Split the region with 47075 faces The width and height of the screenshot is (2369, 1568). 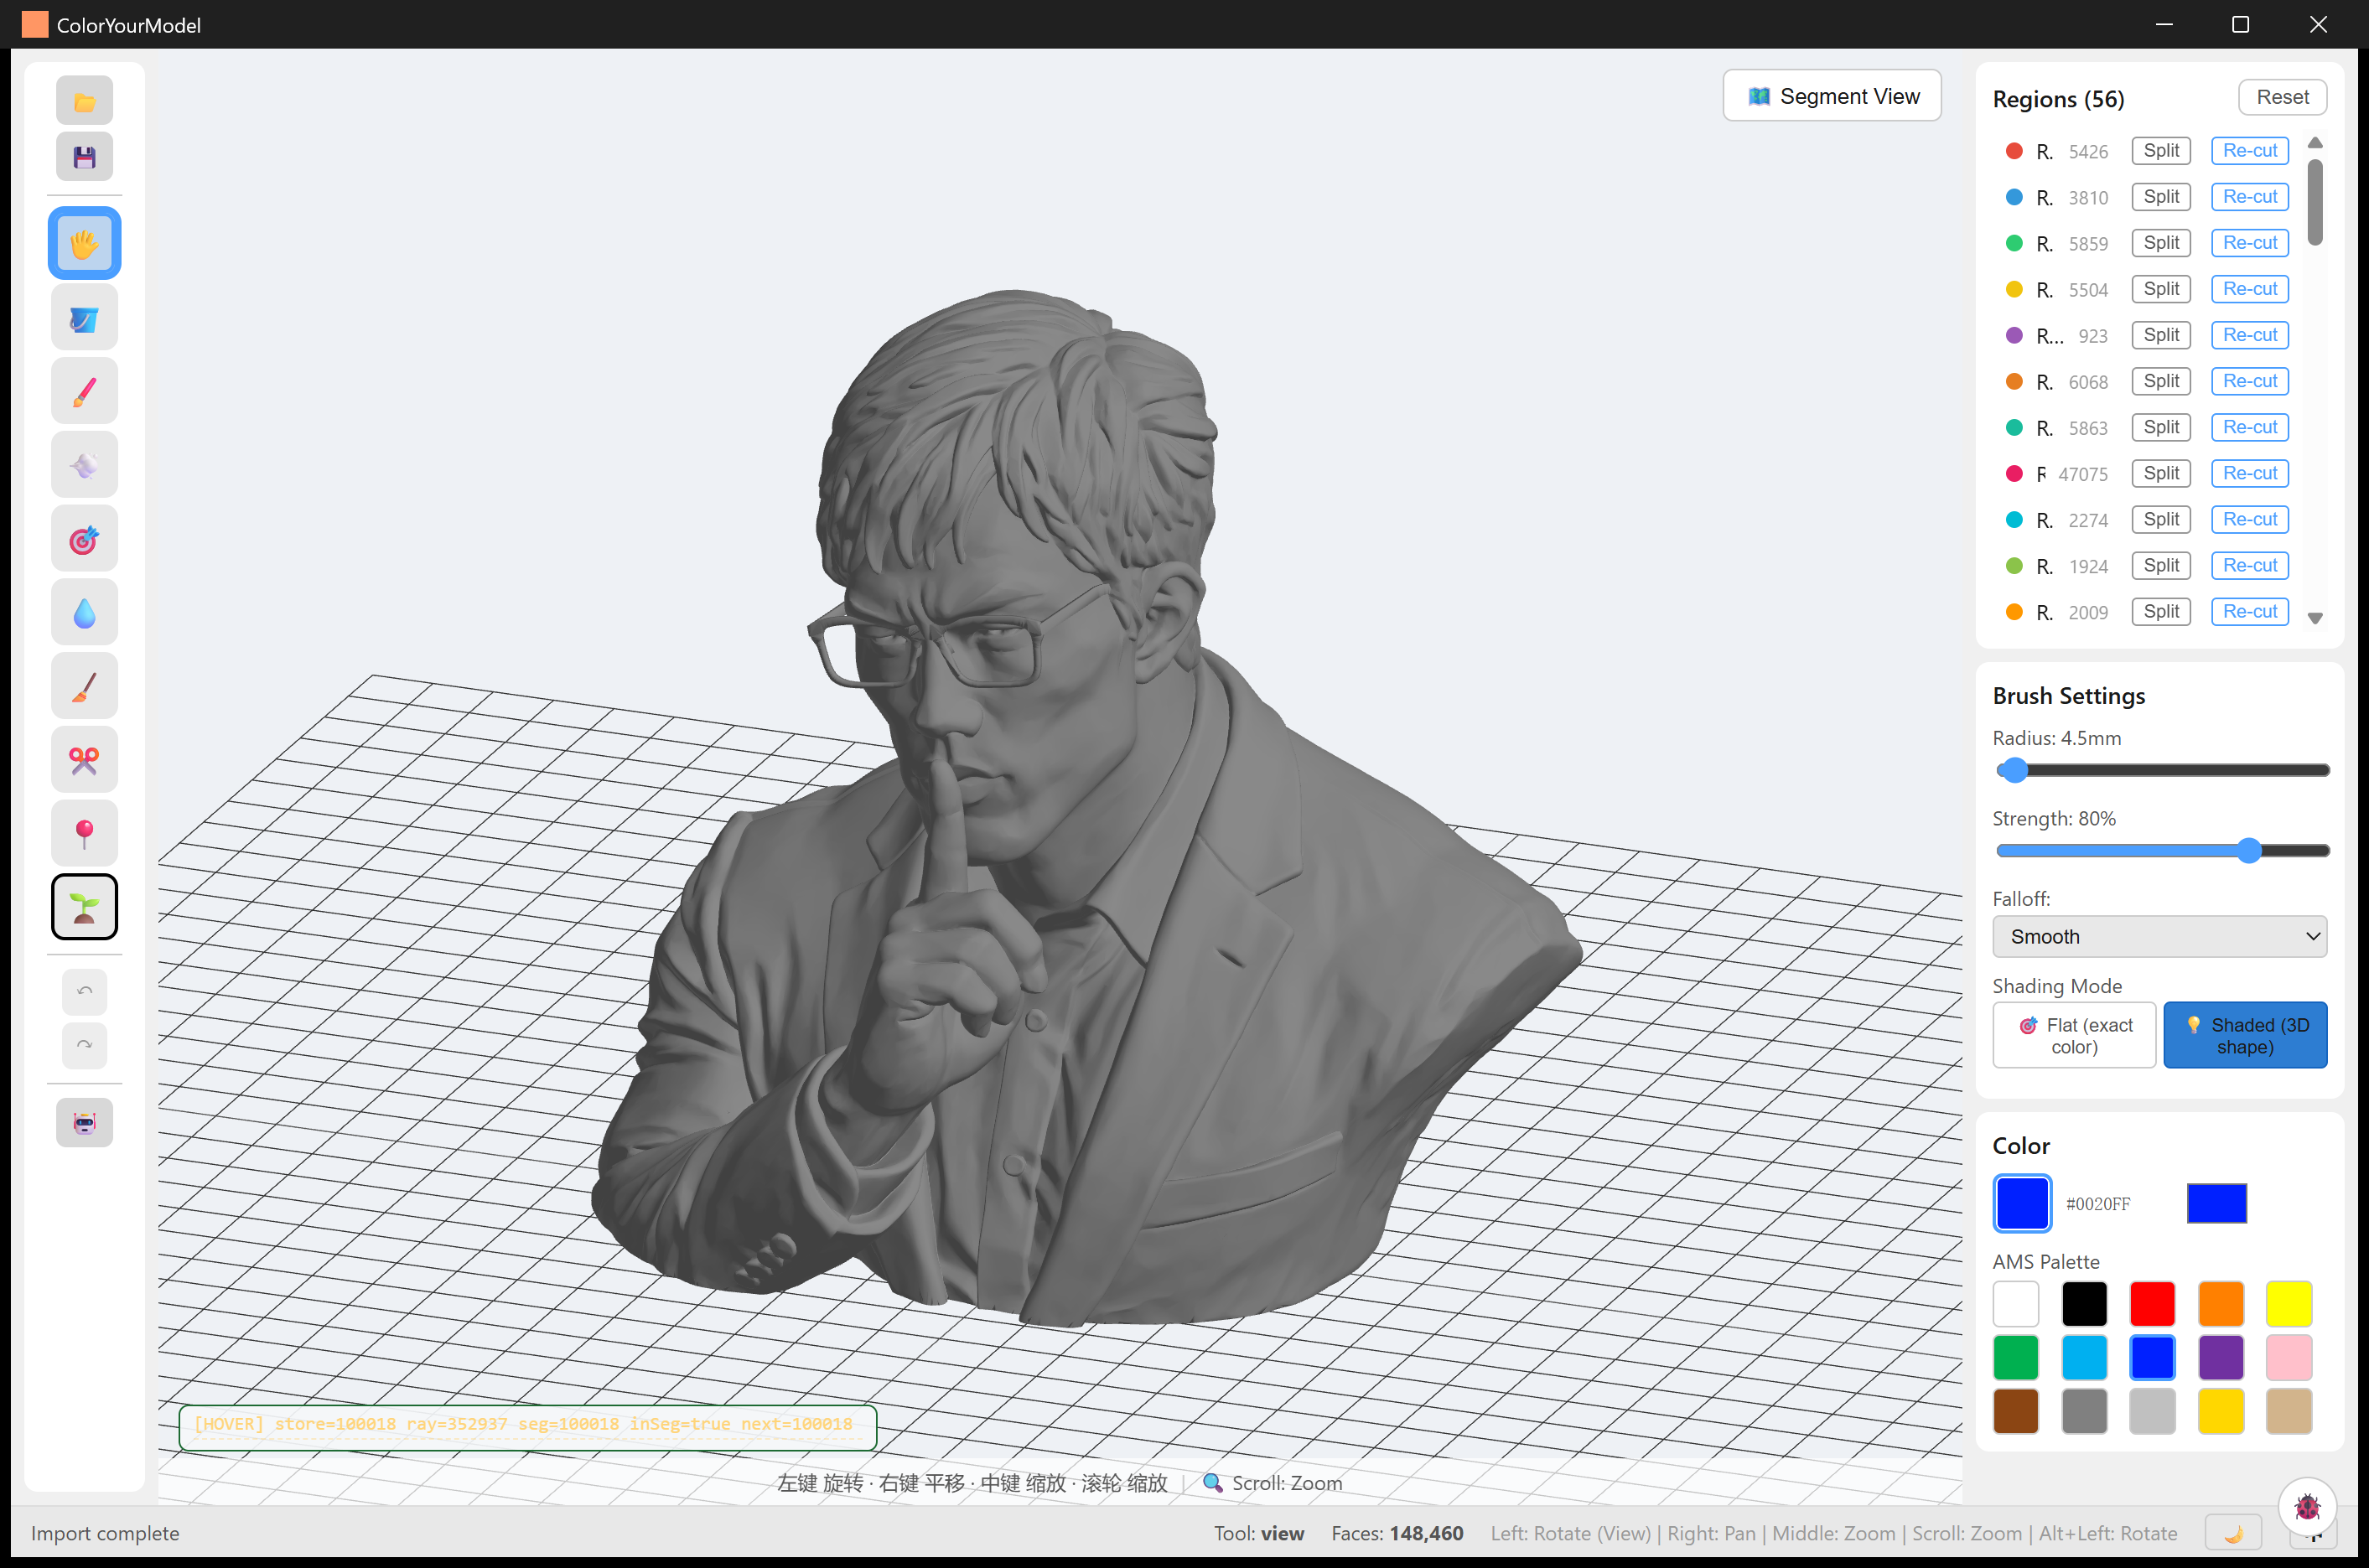(x=2160, y=473)
